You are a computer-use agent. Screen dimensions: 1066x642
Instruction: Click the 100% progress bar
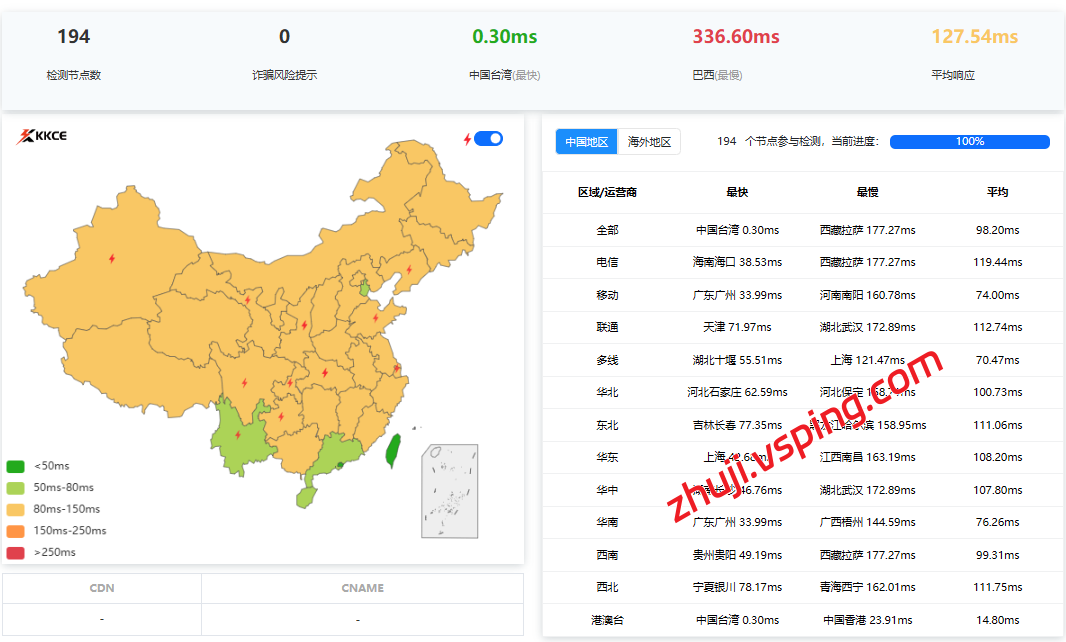969,142
